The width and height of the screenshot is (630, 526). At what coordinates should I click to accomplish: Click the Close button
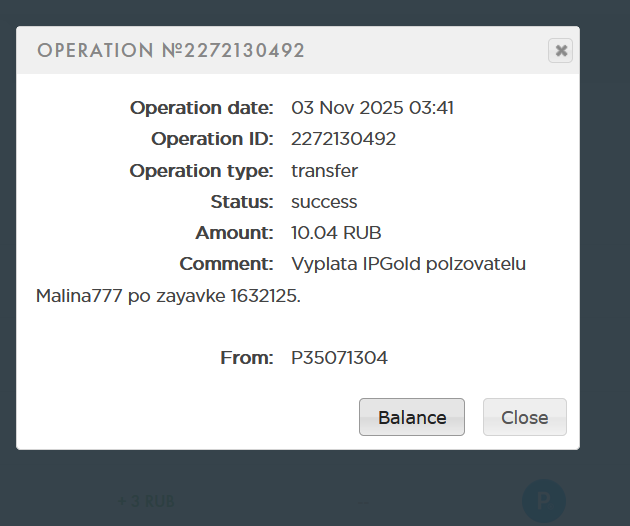click(x=524, y=417)
